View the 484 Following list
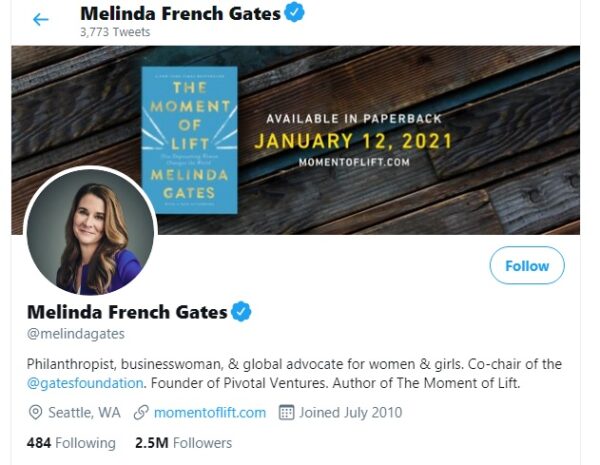 pos(71,442)
